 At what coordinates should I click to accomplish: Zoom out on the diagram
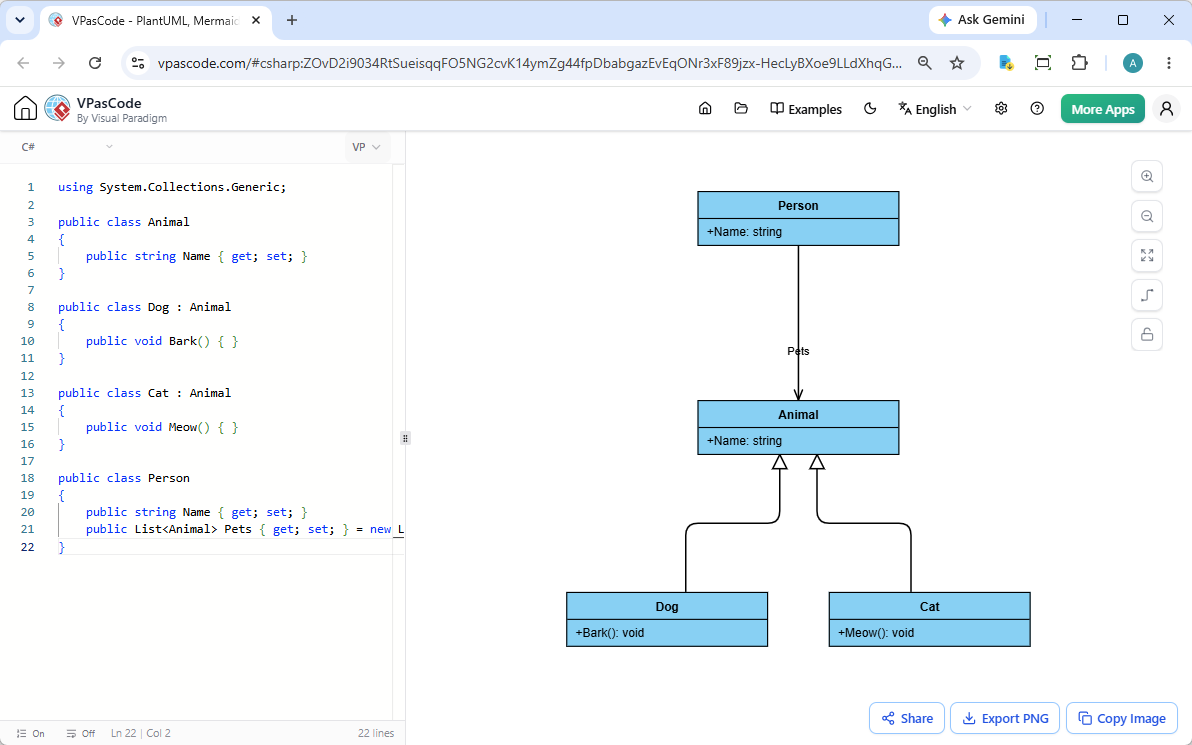pyautogui.click(x=1147, y=216)
